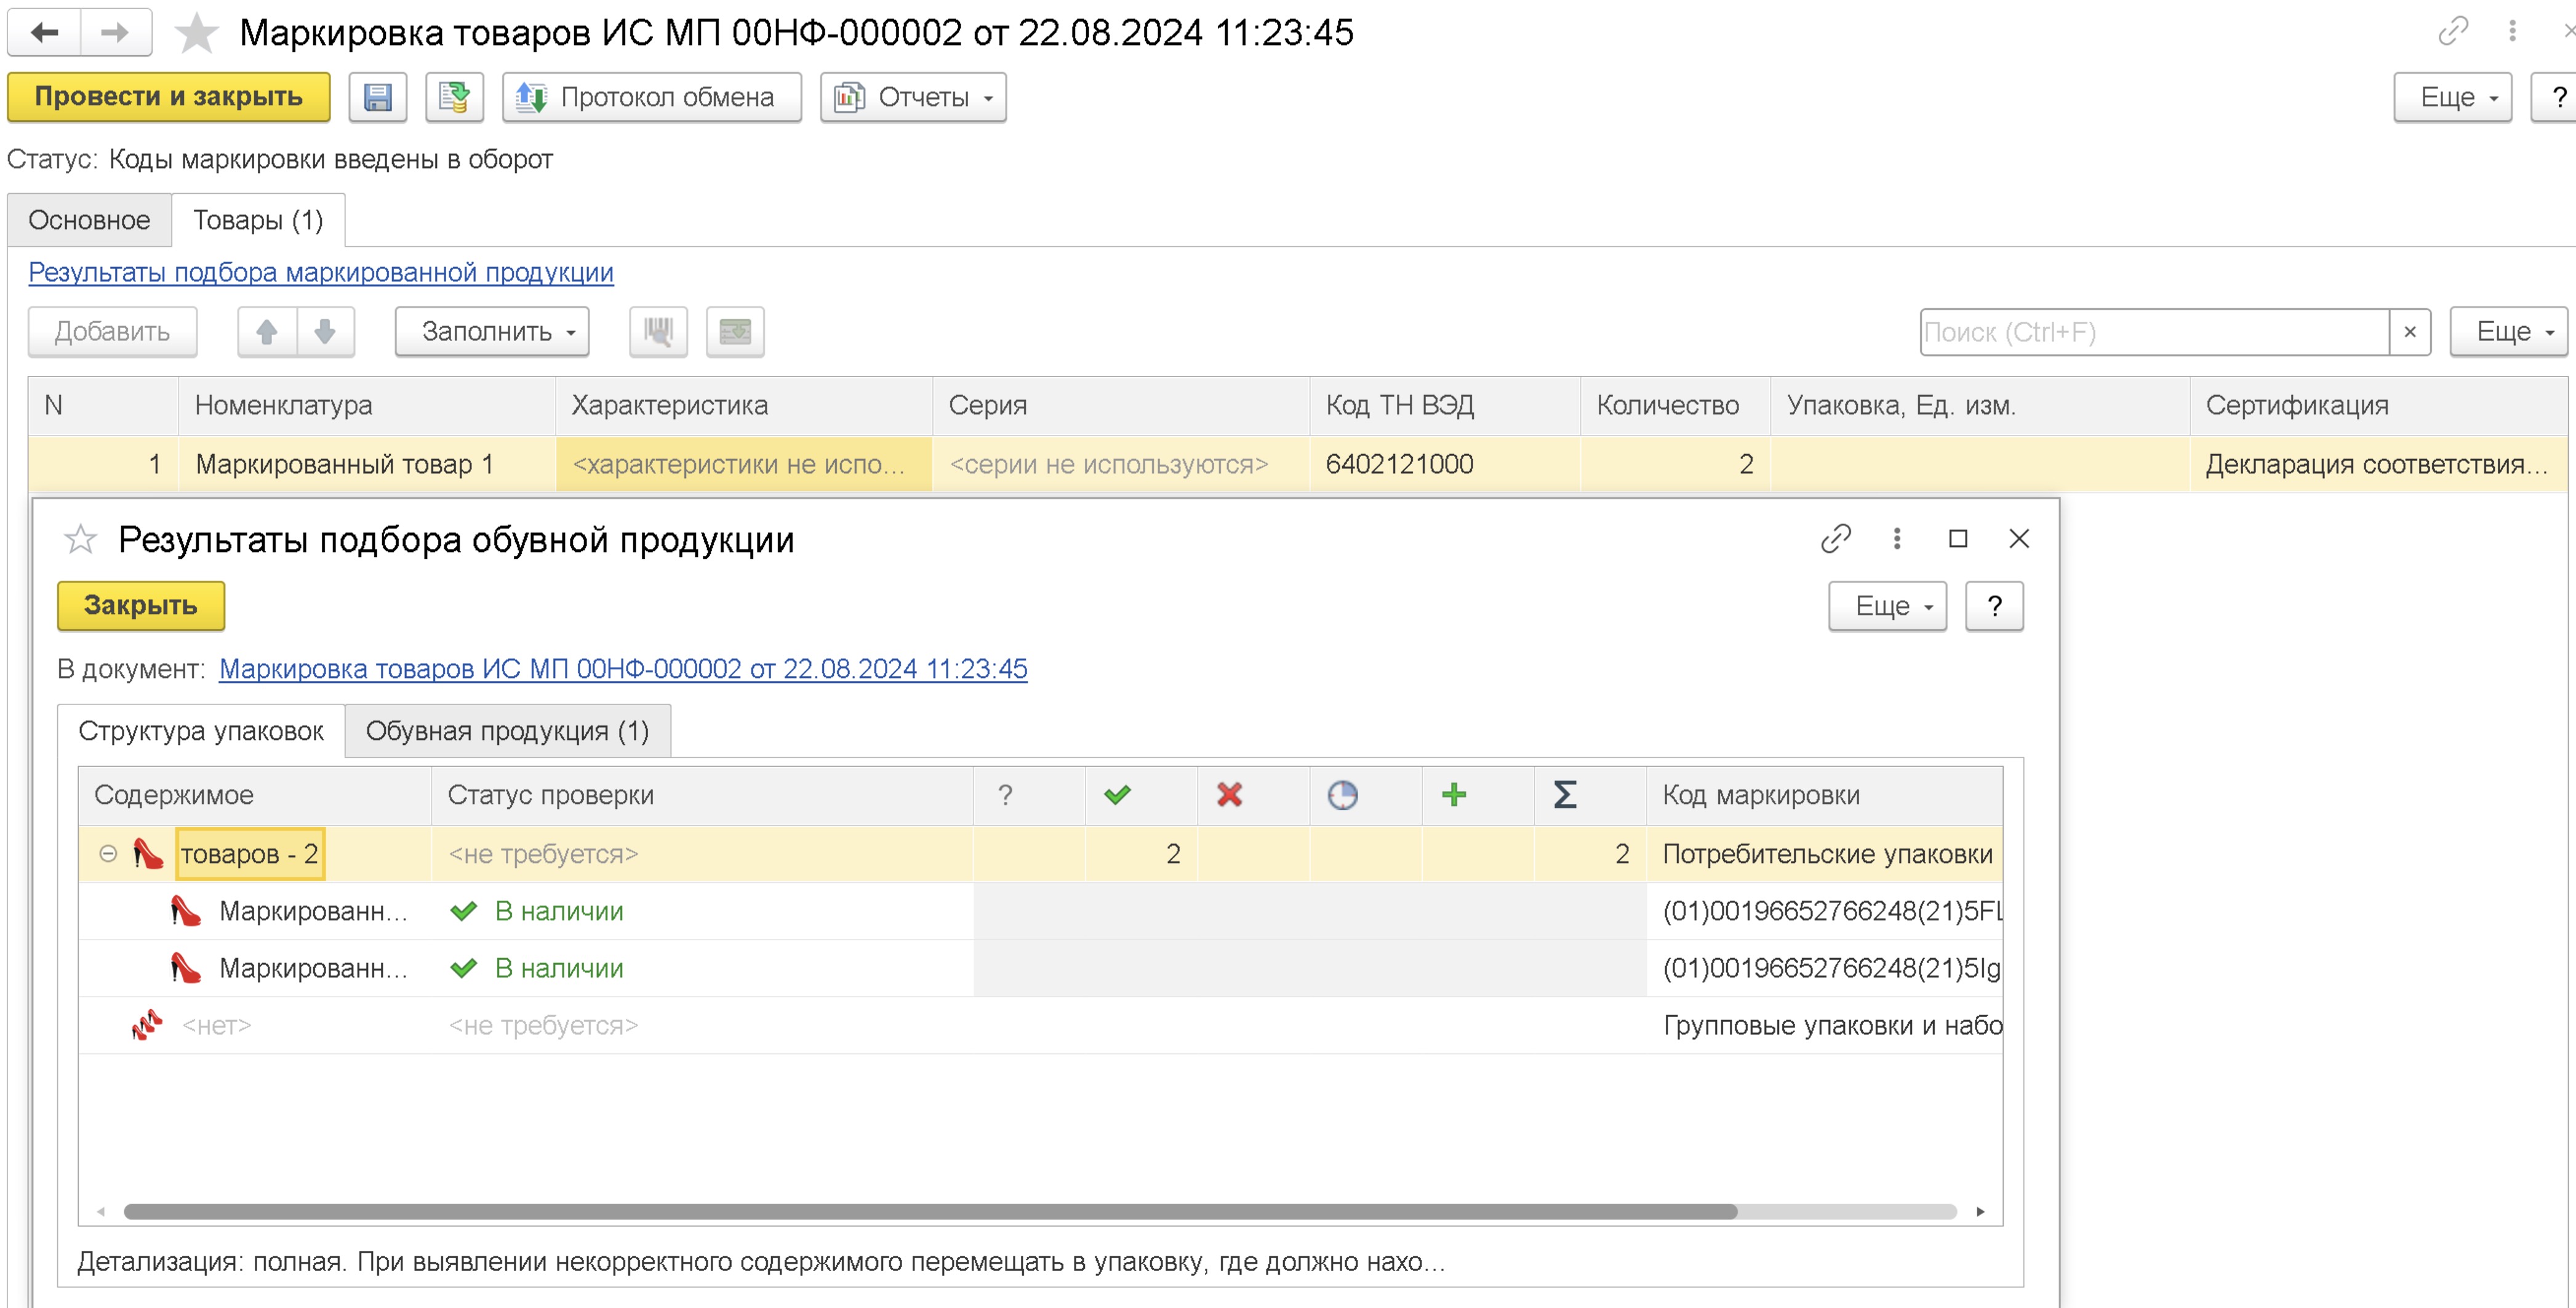Click the green load-data toolbar icon

[735, 331]
